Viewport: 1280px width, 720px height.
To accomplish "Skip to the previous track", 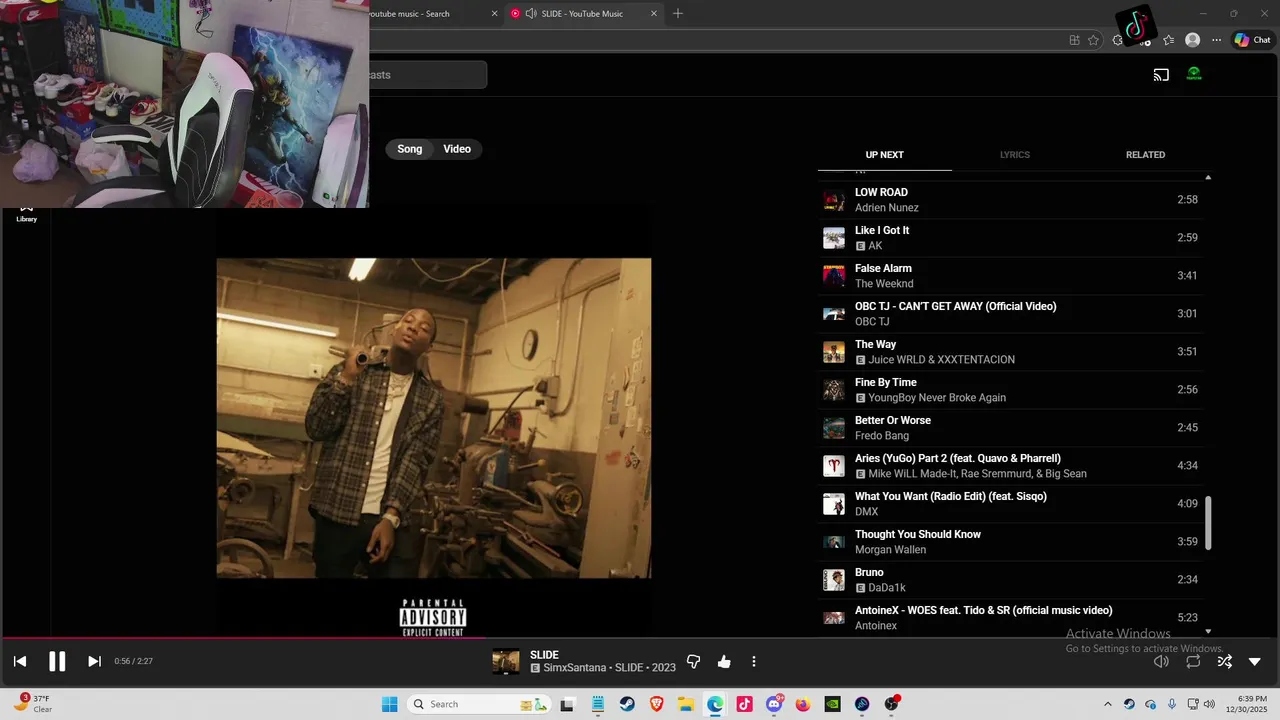I will [x=19, y=661].
